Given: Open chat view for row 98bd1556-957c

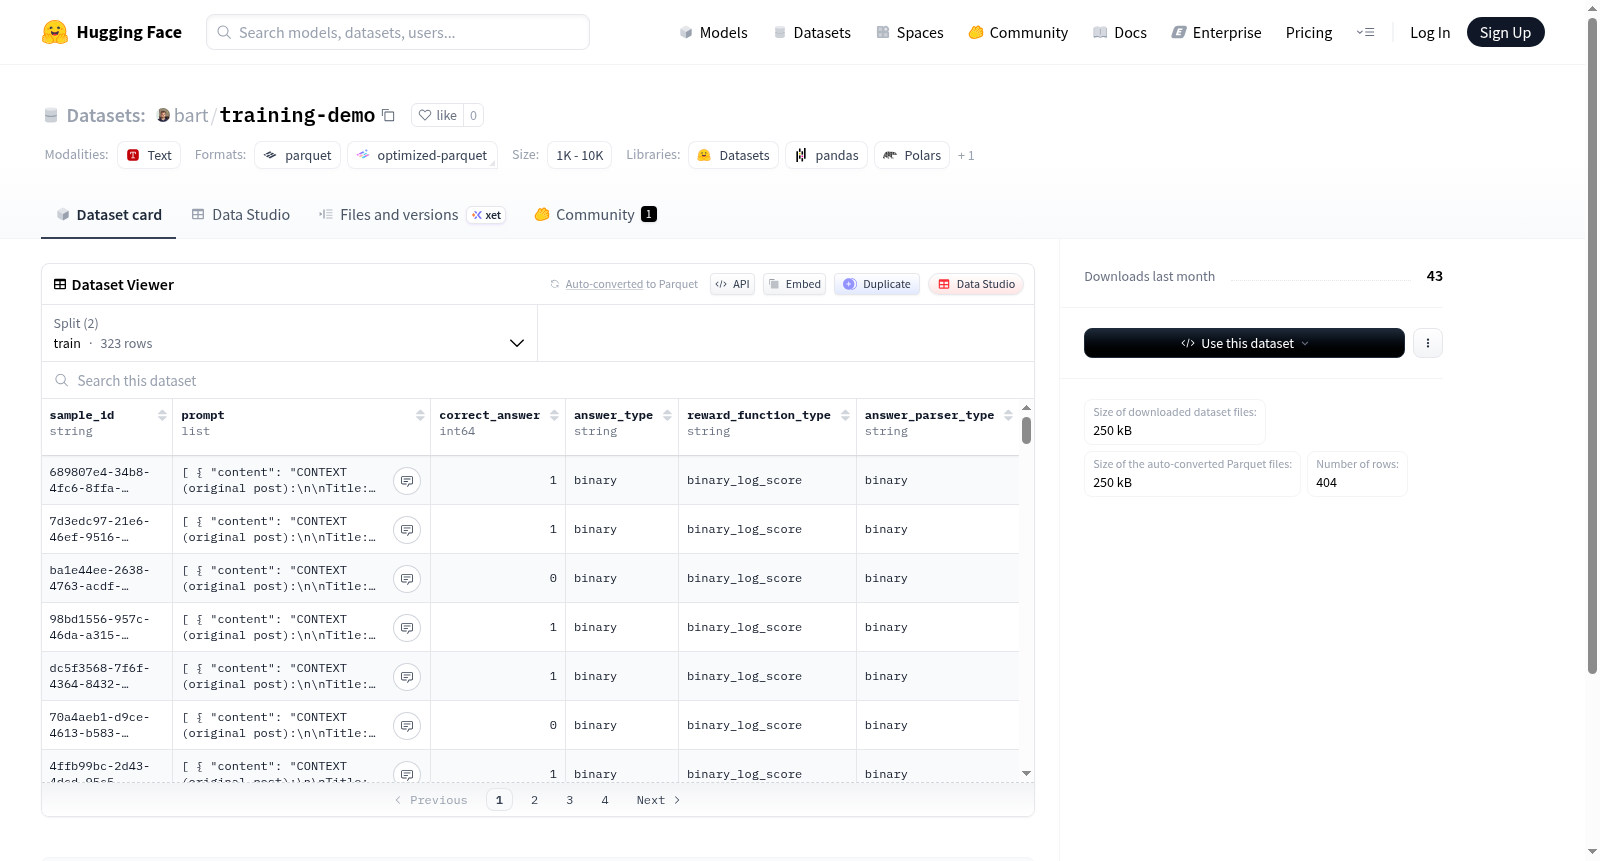Looking at the screenshot, I should click(x=407, y=628).
